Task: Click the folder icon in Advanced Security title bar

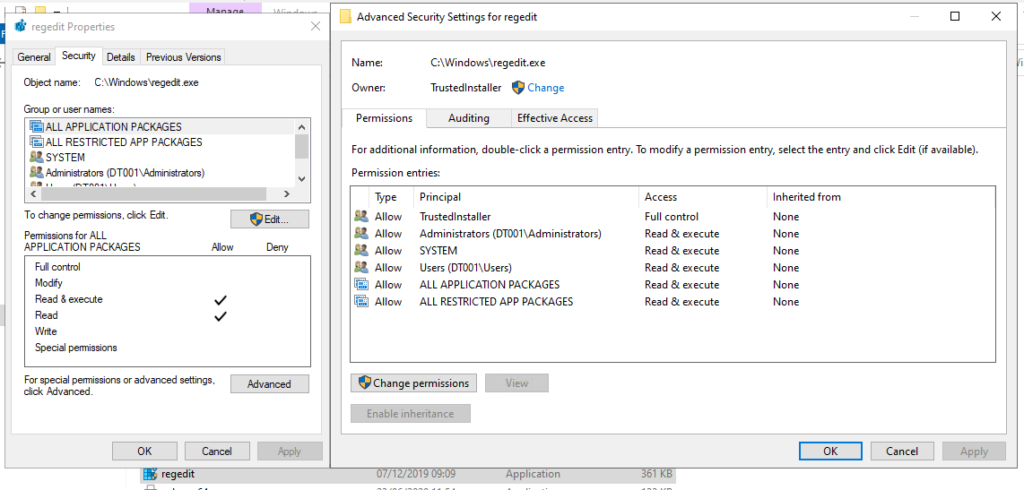Action: (x=346, y=16)
